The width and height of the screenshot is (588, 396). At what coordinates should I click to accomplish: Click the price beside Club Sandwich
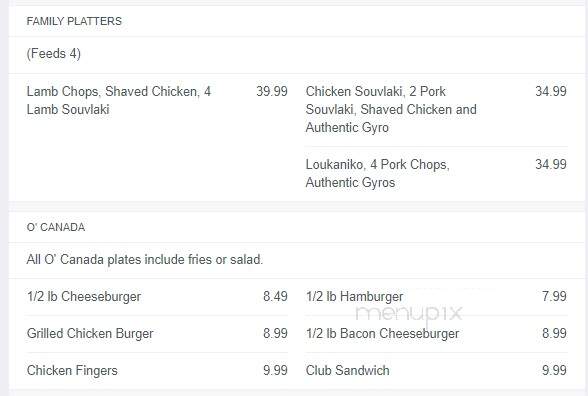tap(554, 370)
